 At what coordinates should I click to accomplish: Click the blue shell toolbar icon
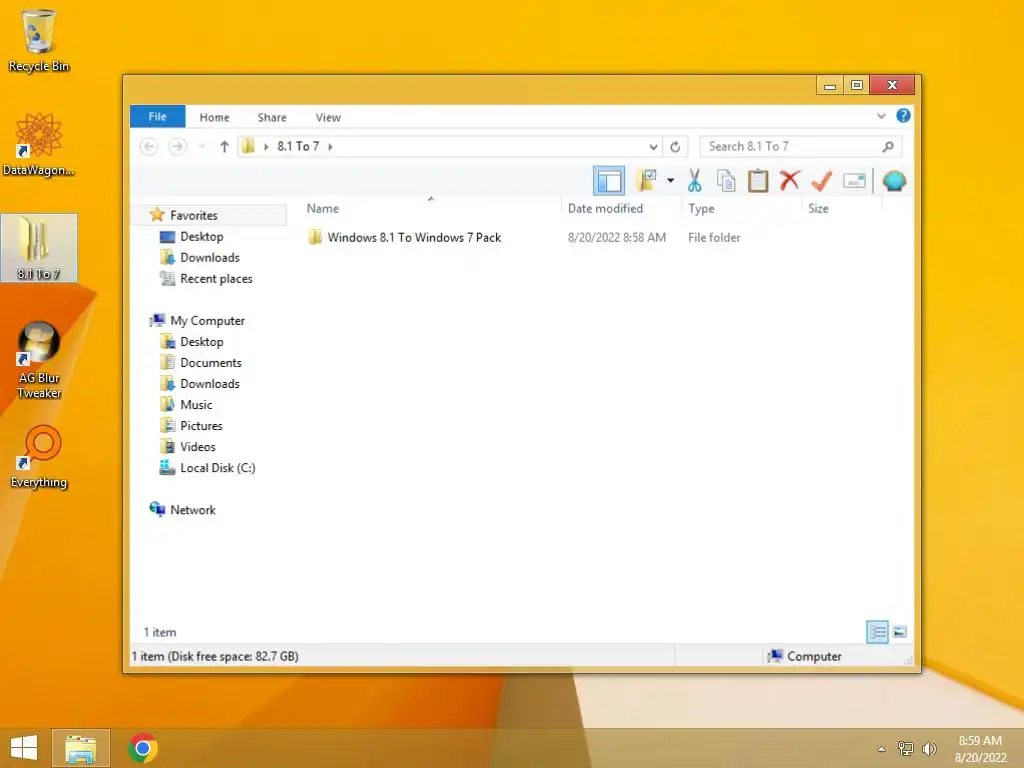(x=894, y=181)
